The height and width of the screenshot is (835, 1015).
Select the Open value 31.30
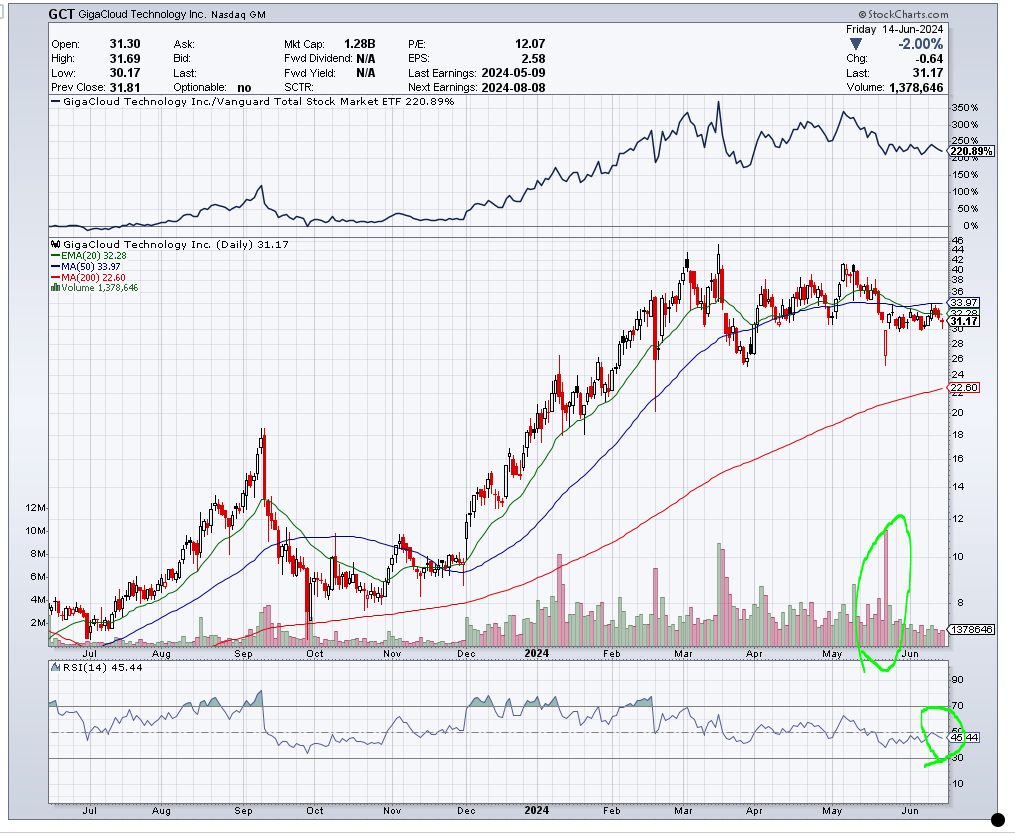point(125,44)
